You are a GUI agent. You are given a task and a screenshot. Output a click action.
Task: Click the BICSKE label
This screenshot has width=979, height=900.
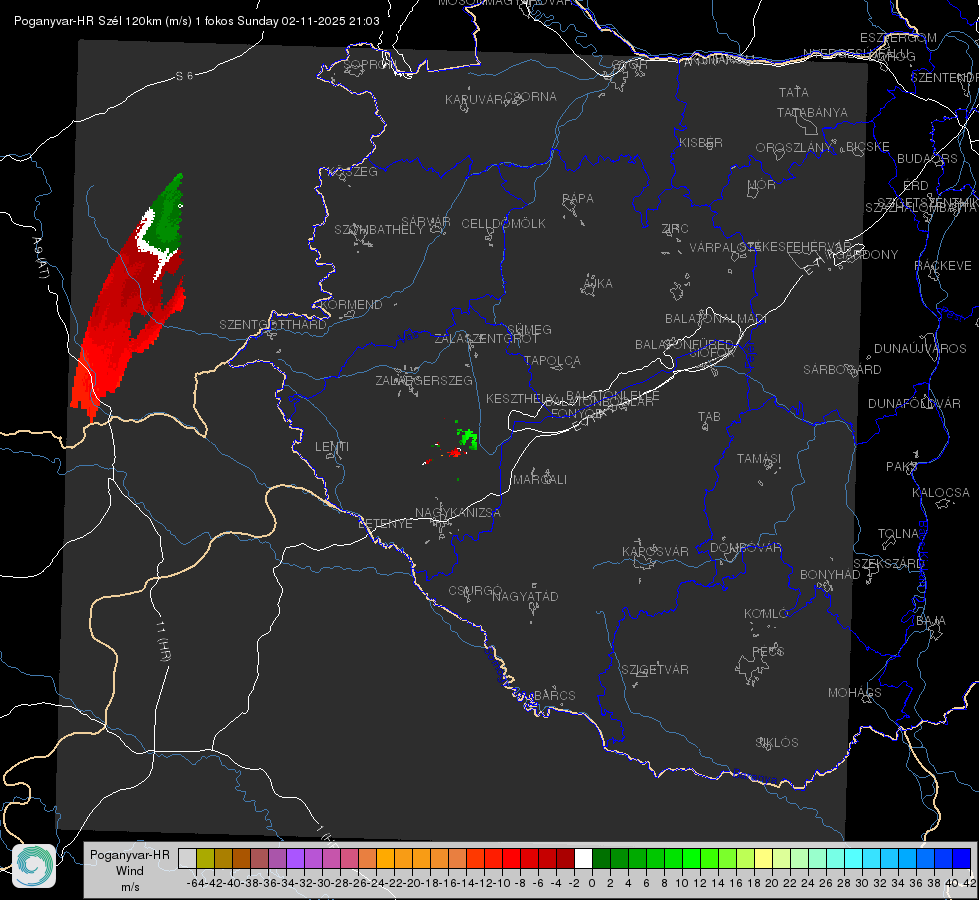868,146
